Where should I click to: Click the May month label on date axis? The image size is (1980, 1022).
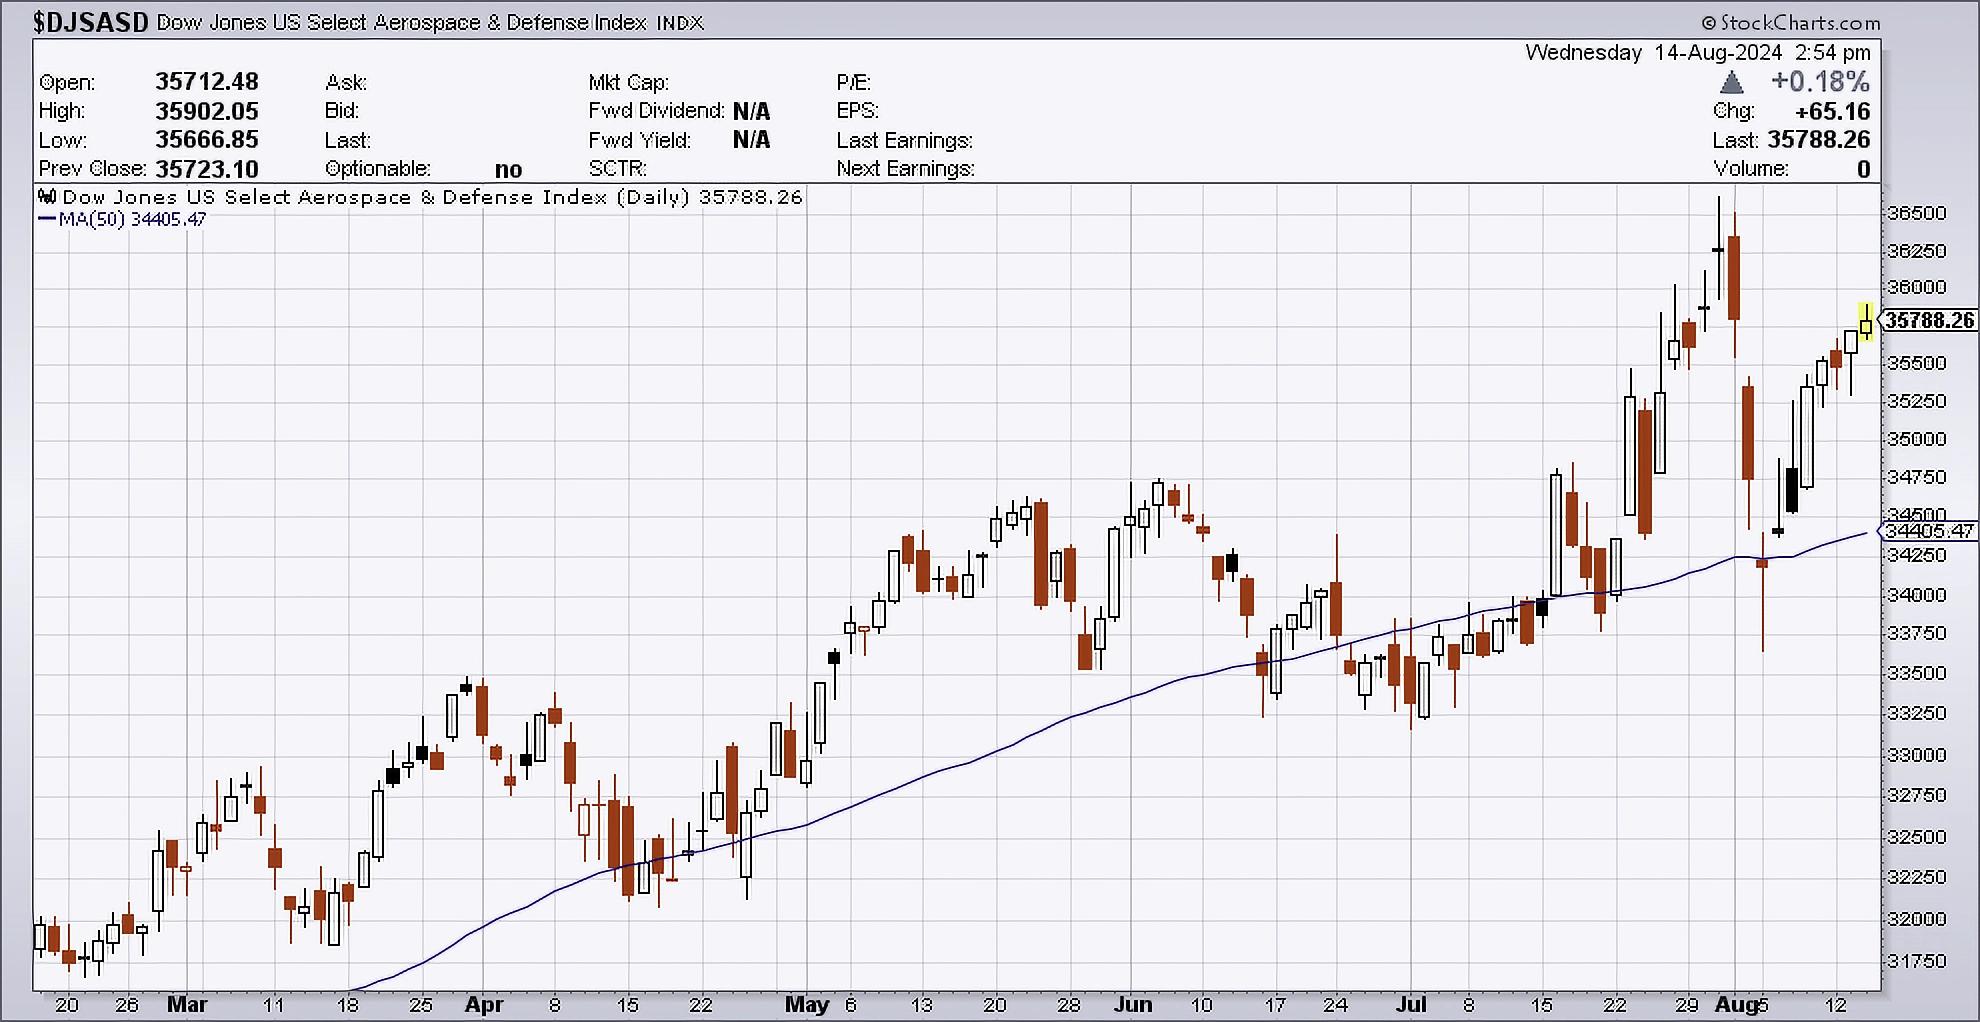tap(807, 1005)
